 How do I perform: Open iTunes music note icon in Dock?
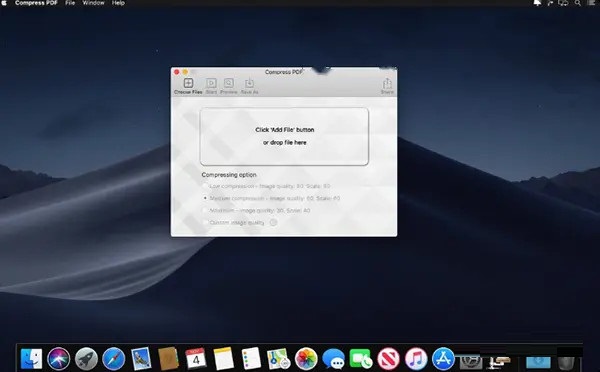(416, 359)
